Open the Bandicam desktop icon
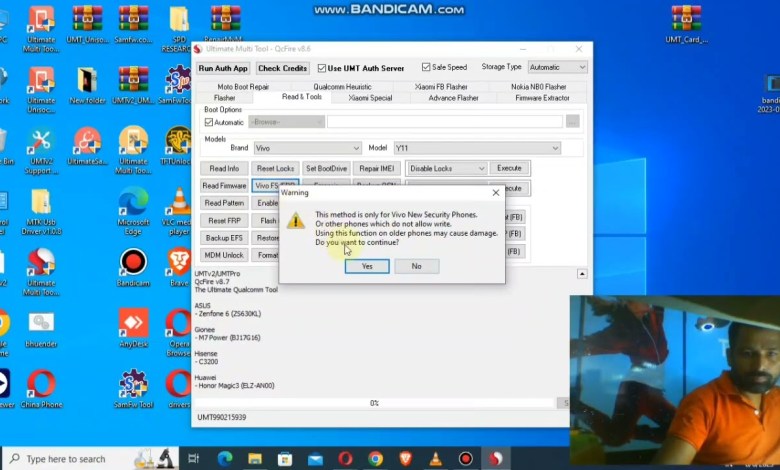This screenshot has height=470, width=780. [133, 264]
